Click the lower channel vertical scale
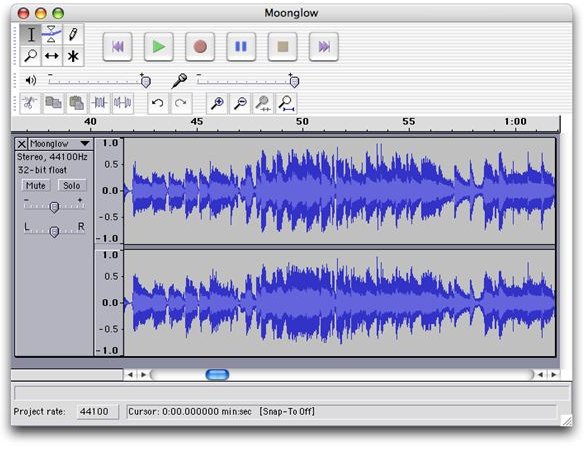 click(x=110, y=303)
